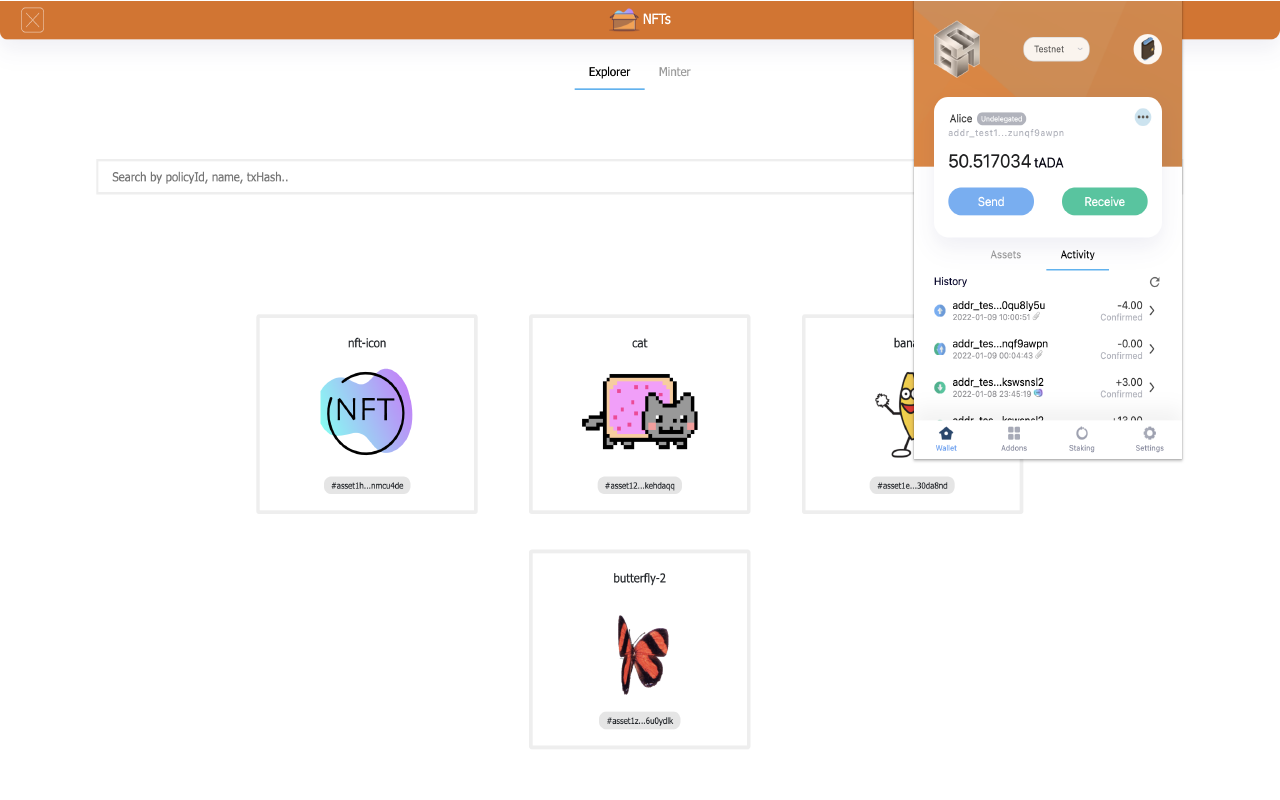Click asset tag #asset1e...30da8nd
Image resolution: width=1280 pixels, height=800 pixels.
[912, 486]
